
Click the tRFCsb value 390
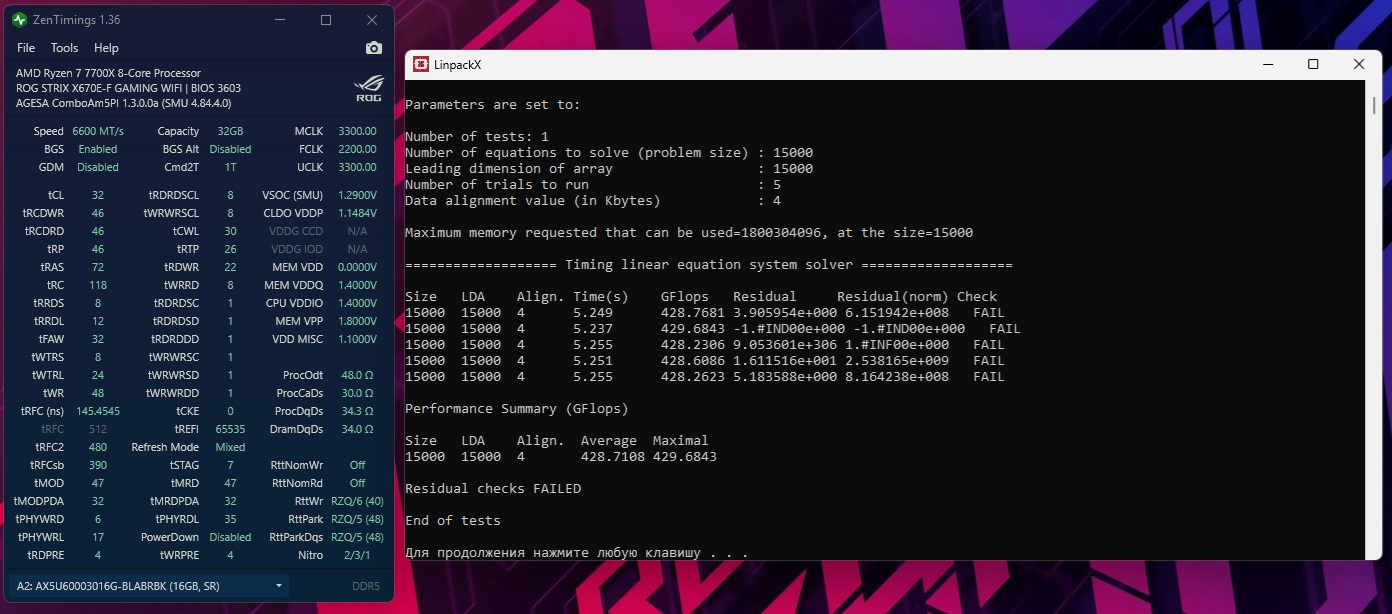[x=98, y=465]
